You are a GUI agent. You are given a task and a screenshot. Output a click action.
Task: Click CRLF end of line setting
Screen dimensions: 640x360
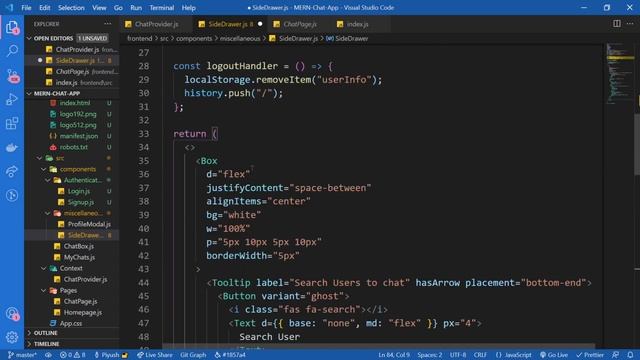tap(480, 355)
